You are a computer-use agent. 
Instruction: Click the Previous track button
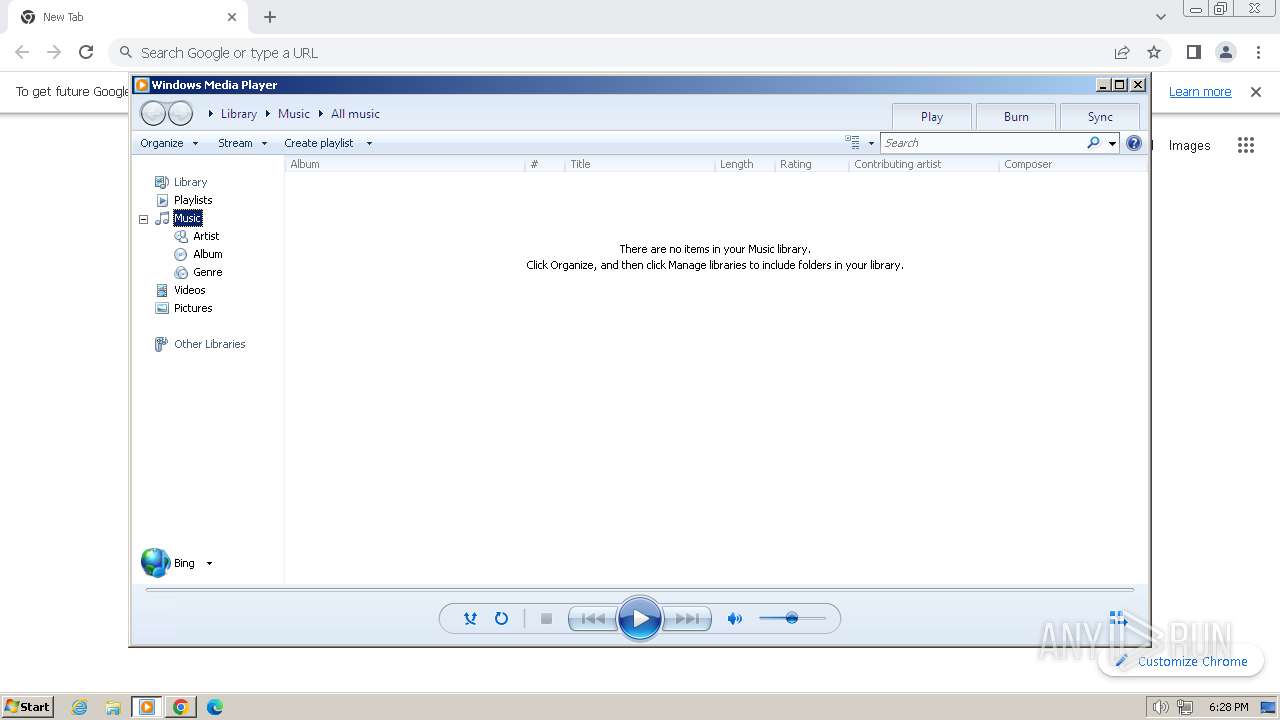tap(593, 619)
